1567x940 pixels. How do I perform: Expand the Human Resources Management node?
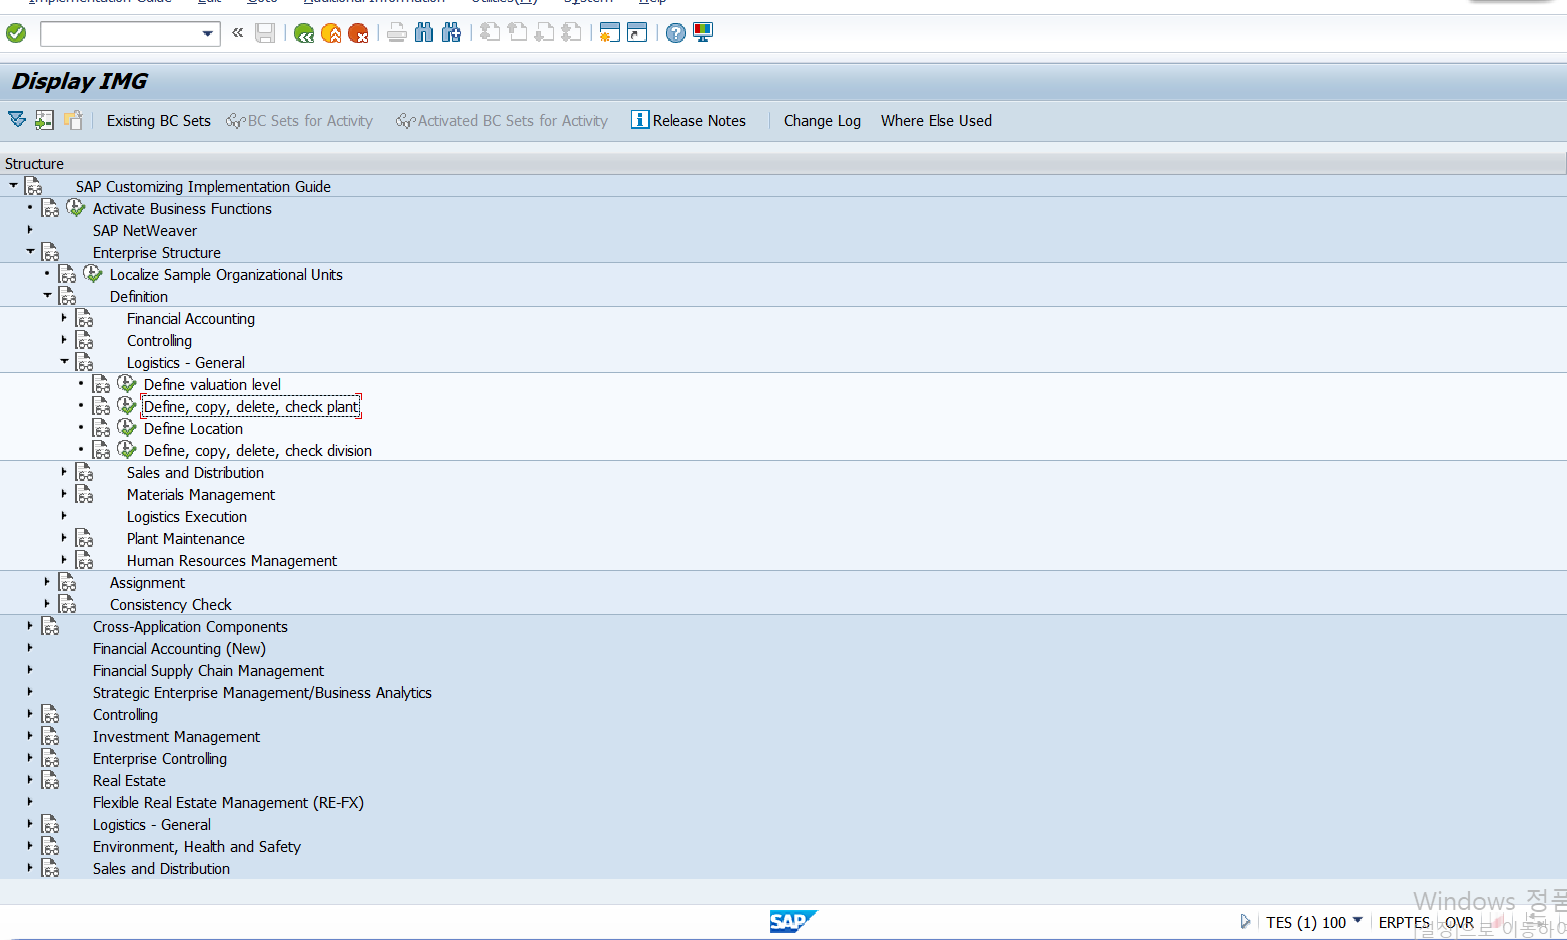(64, 560)
